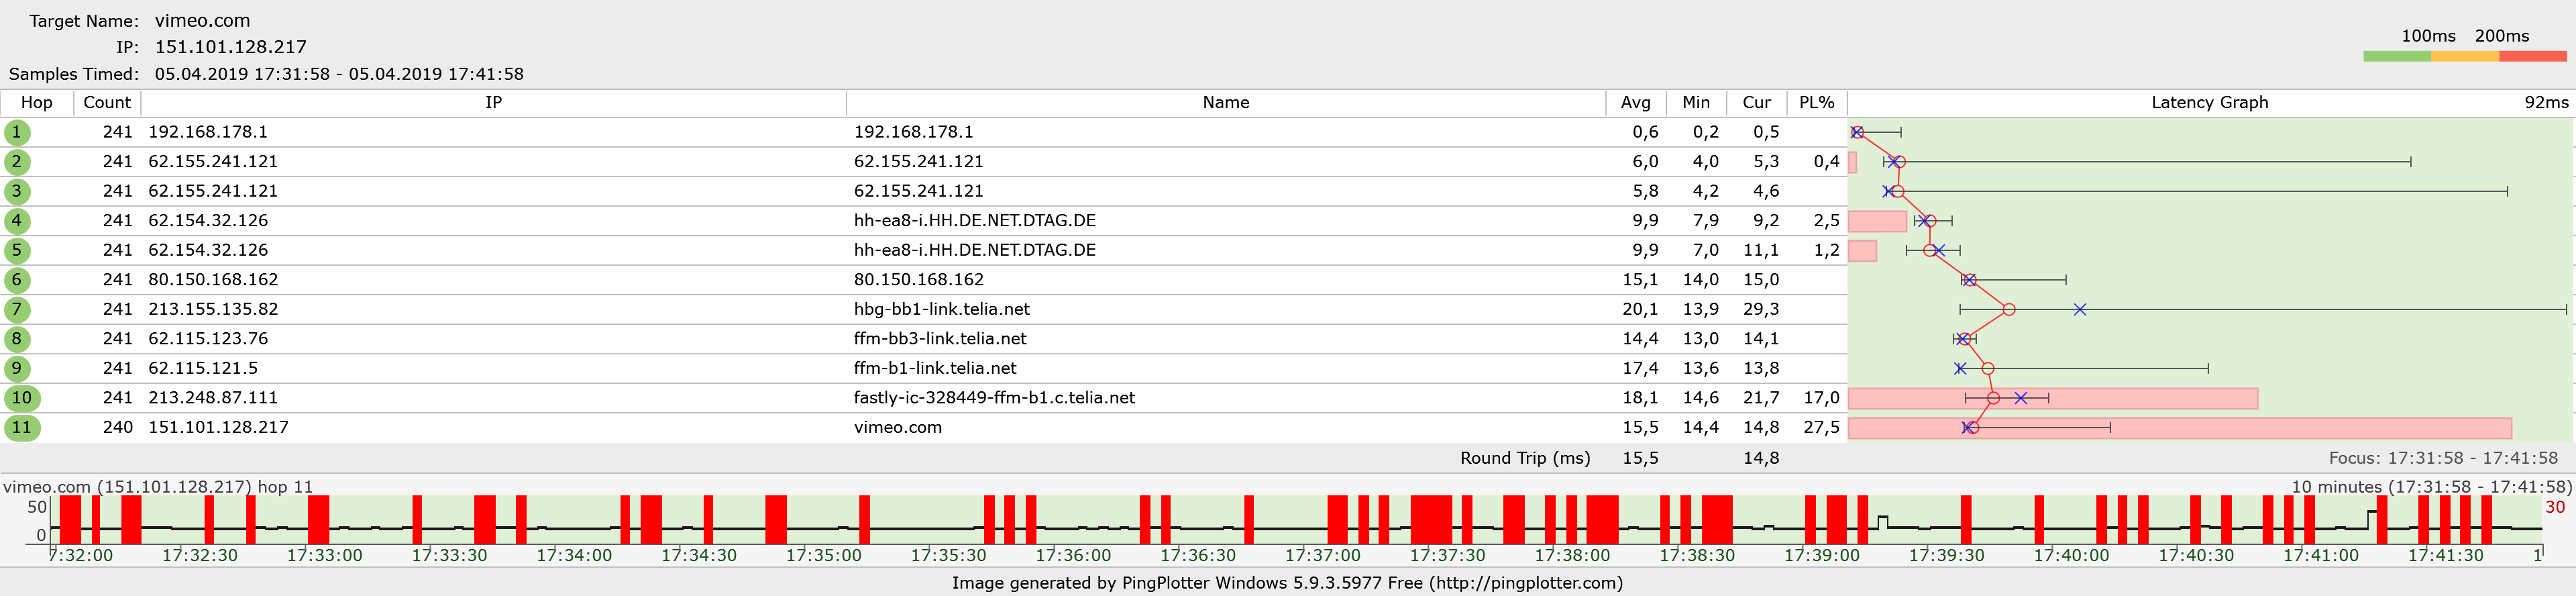This screenshot has width=2576, height=596.
Task: Click the hop 3 circle icon
Action: point(17,191)
